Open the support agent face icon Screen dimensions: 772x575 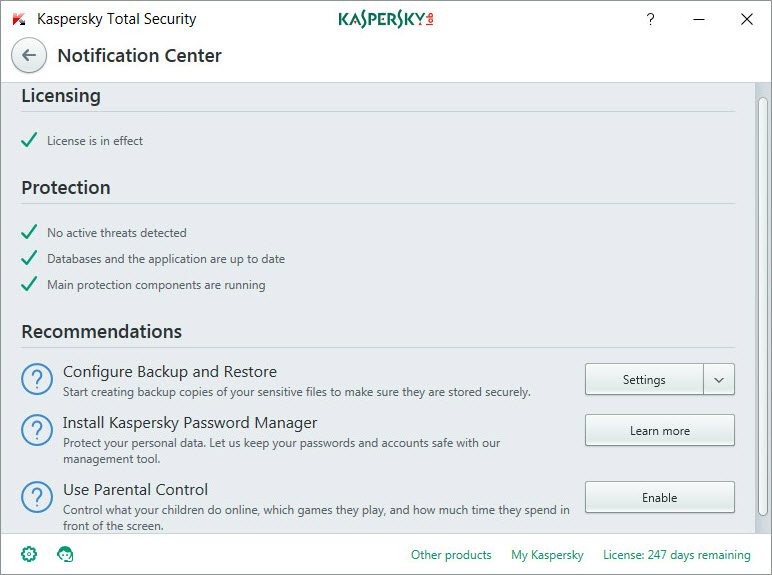coord(65,554)
